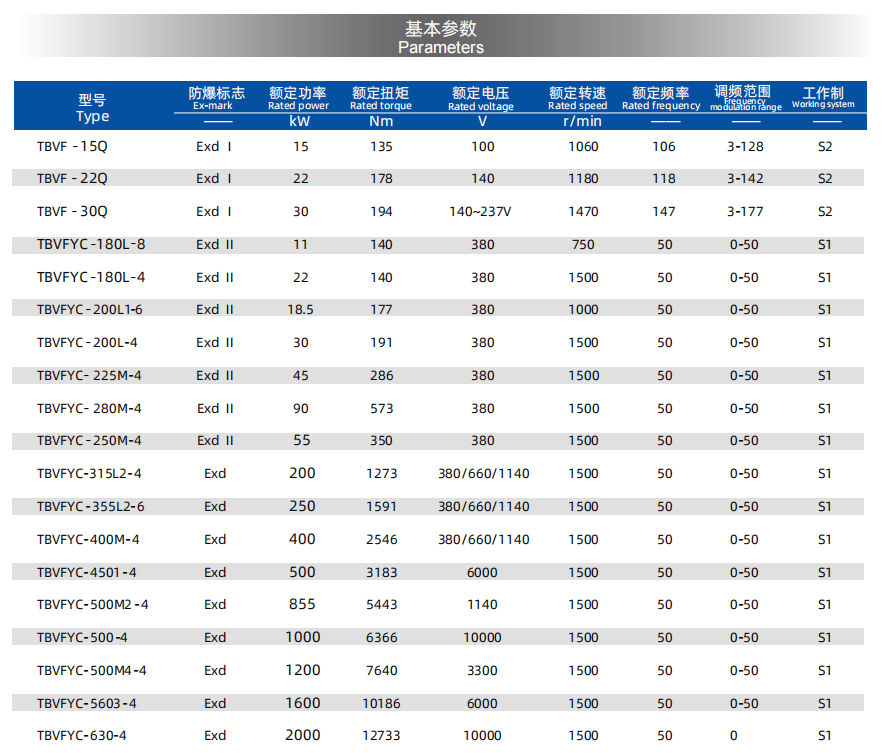This screenshot has height=753, width=891.
Task: Click the Ex-mark column header
Action: tap(216, 98)
